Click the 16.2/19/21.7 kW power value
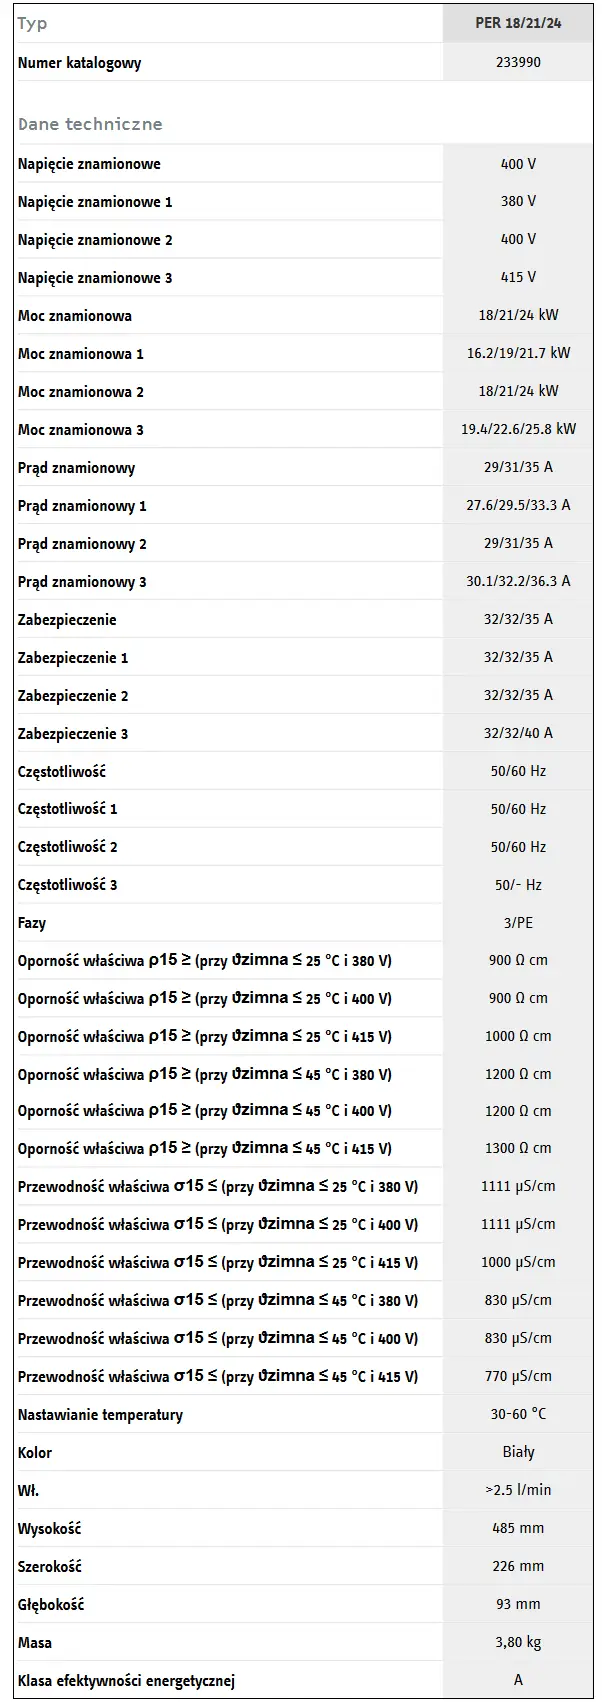This screenshot has height=1702, width=602. click(518, 353)
